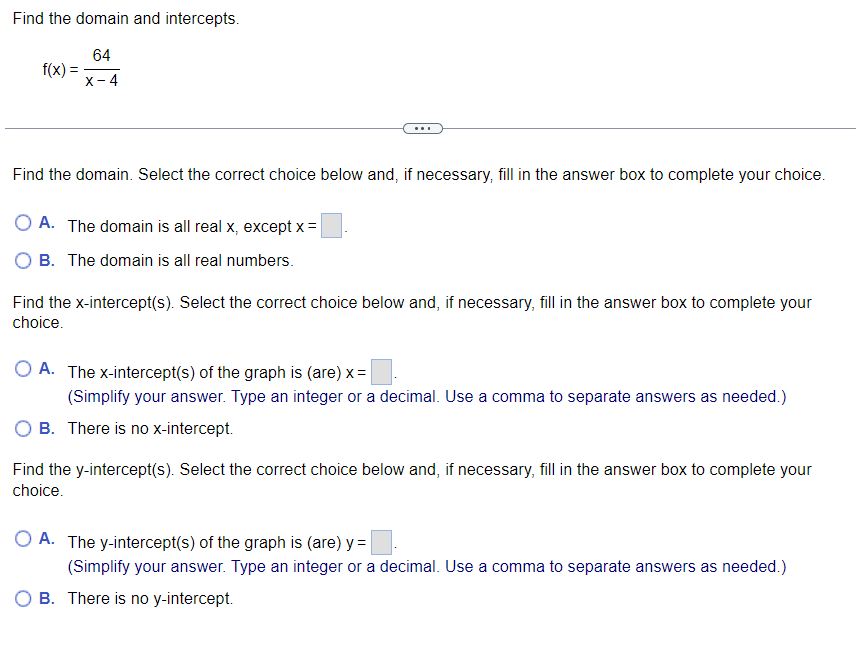The width and height of the screenshot is (856, 645).
Task: Click the answer box after except x =
Action: pyautogui.click(x=331, y=225)
